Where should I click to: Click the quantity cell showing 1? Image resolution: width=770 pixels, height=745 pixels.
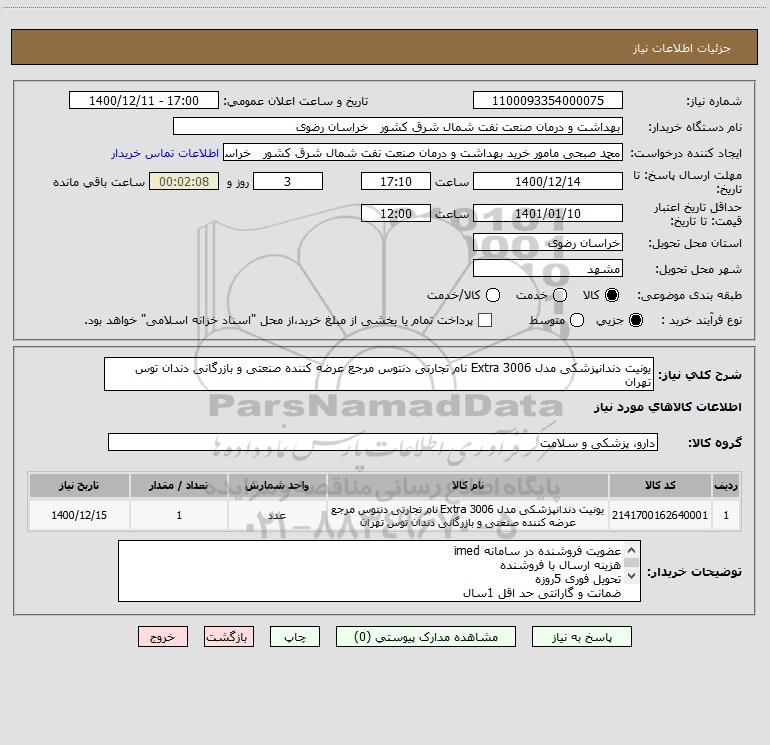click(179, 515)
